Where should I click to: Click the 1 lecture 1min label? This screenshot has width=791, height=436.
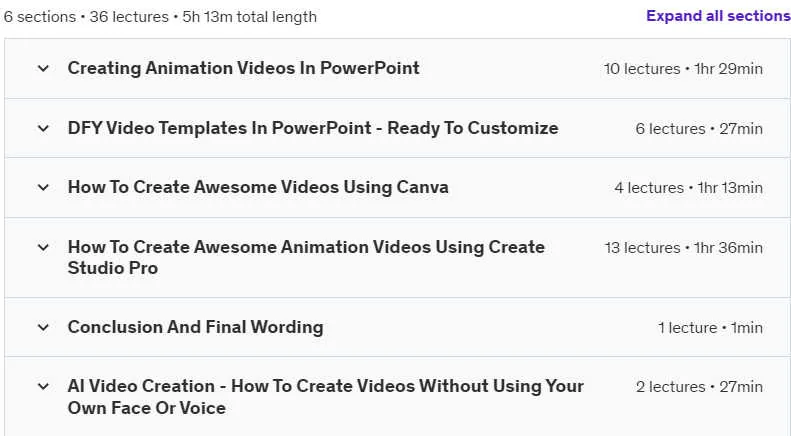[710, 328]
